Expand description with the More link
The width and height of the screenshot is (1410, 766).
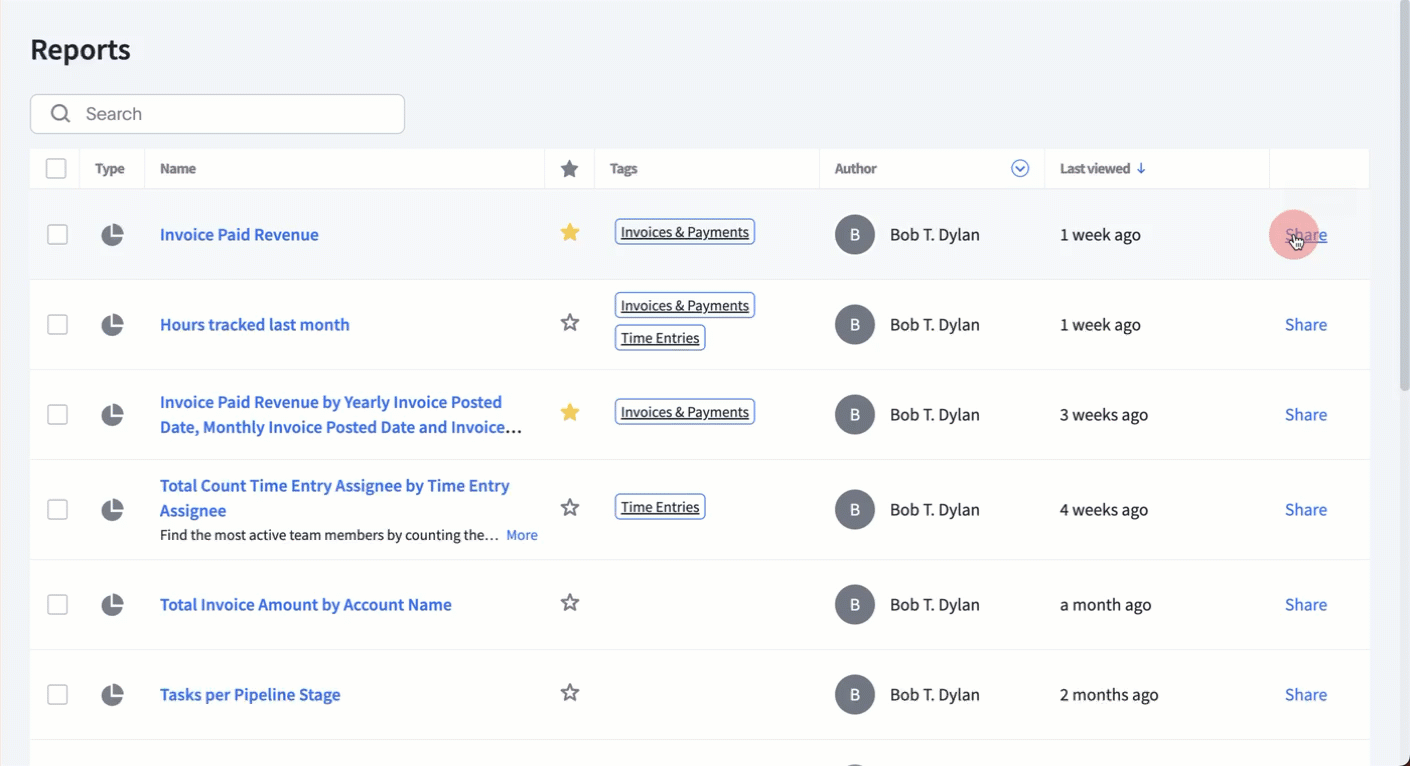(x=521, y=536)
